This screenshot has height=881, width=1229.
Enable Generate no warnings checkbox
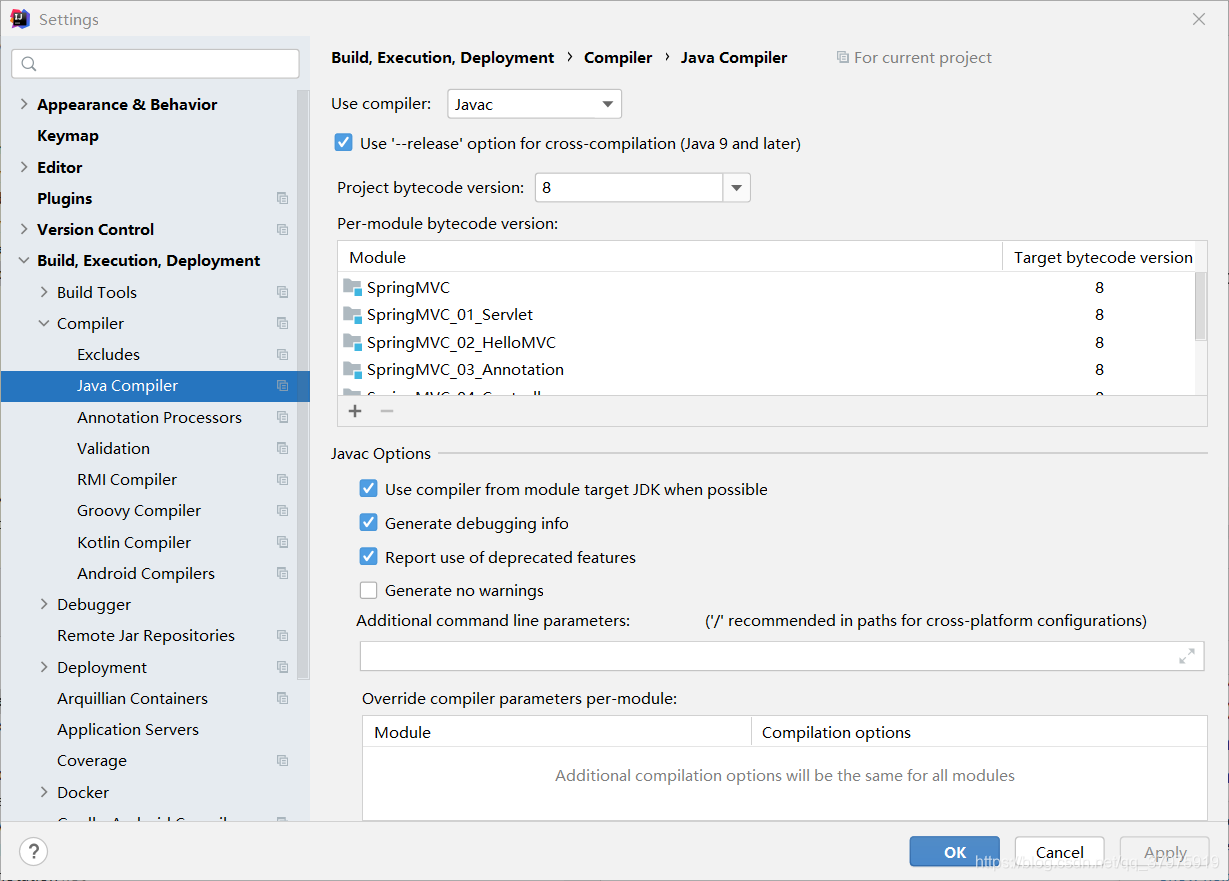(x=369, y=590)
